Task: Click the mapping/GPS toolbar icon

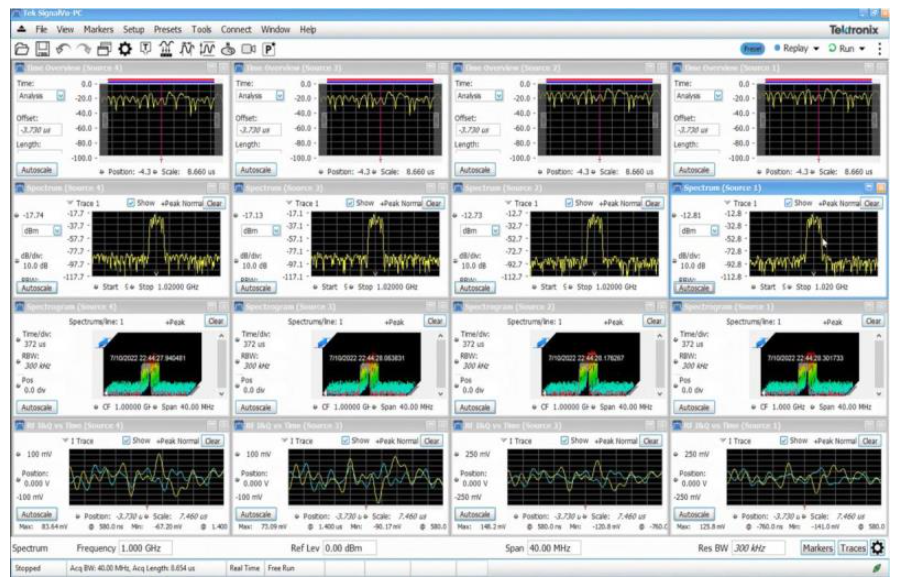Action: (x=228, y=49)
